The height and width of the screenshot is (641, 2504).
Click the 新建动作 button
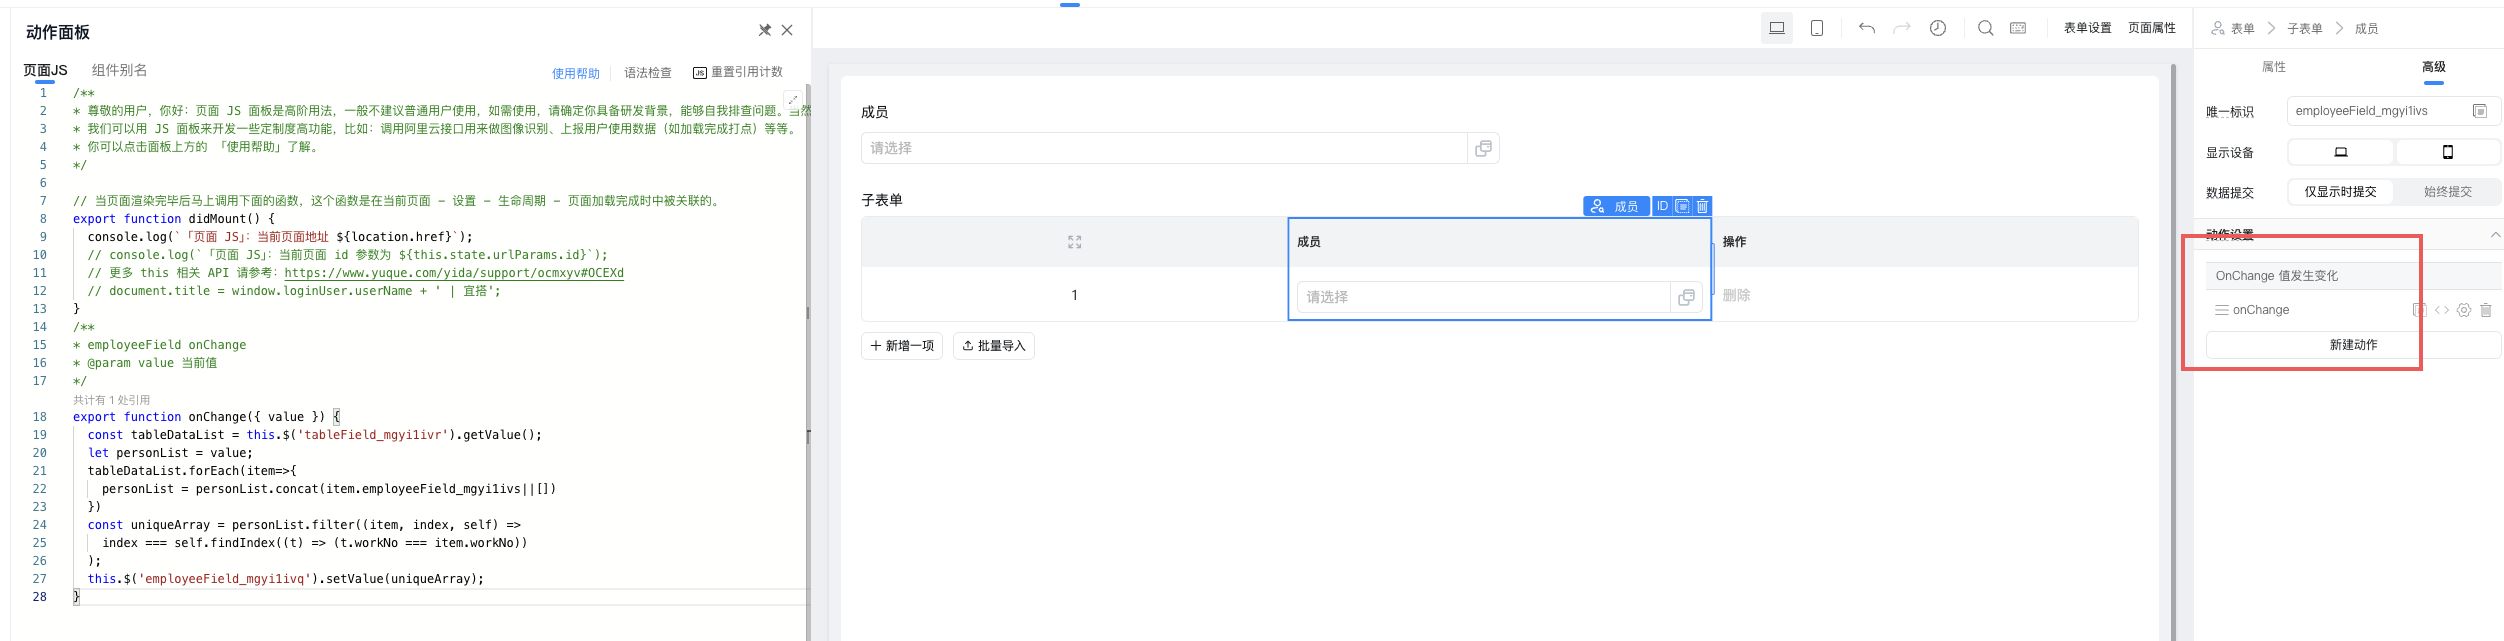(x=2353, y=345)
